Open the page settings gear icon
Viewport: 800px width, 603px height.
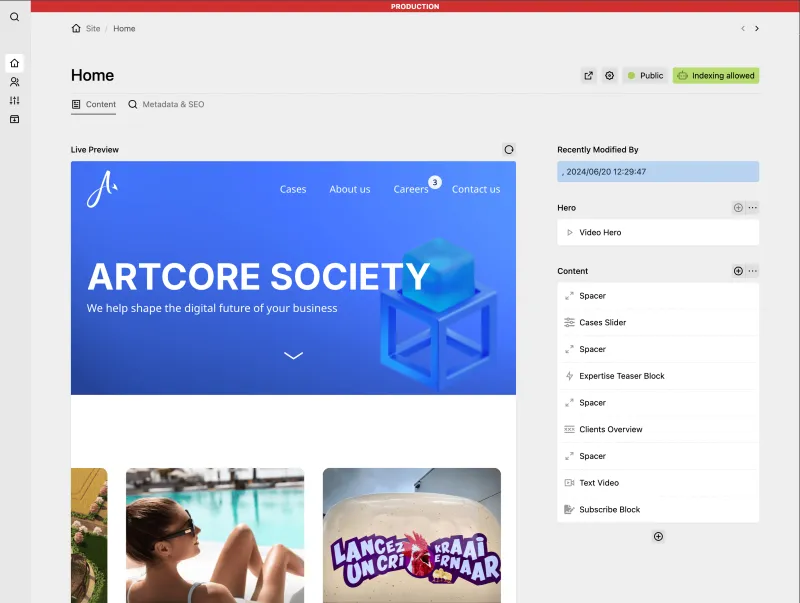click(609, 75)
